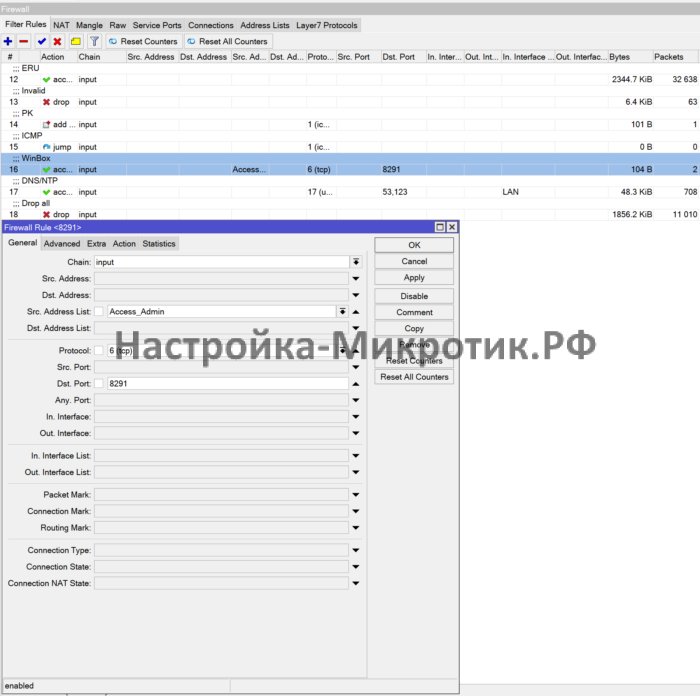This screenshot has width=700, height=696.
Task: Toggle invert checkbox for Dst. Port
Action: click(x=99, y=383)
